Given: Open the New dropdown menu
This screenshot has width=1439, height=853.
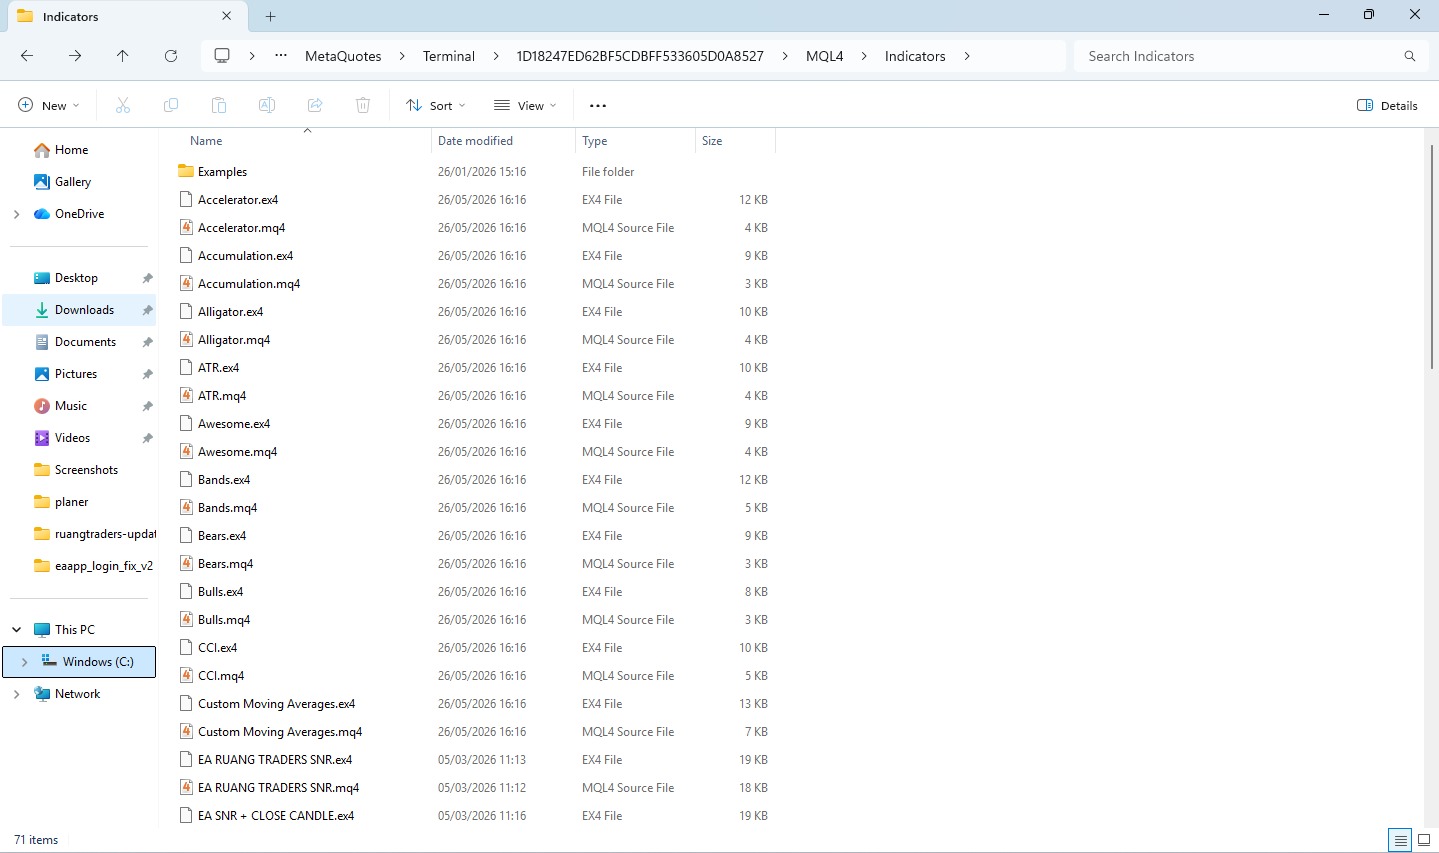Looking at the screenshot, I should click(x=48, y=105).
